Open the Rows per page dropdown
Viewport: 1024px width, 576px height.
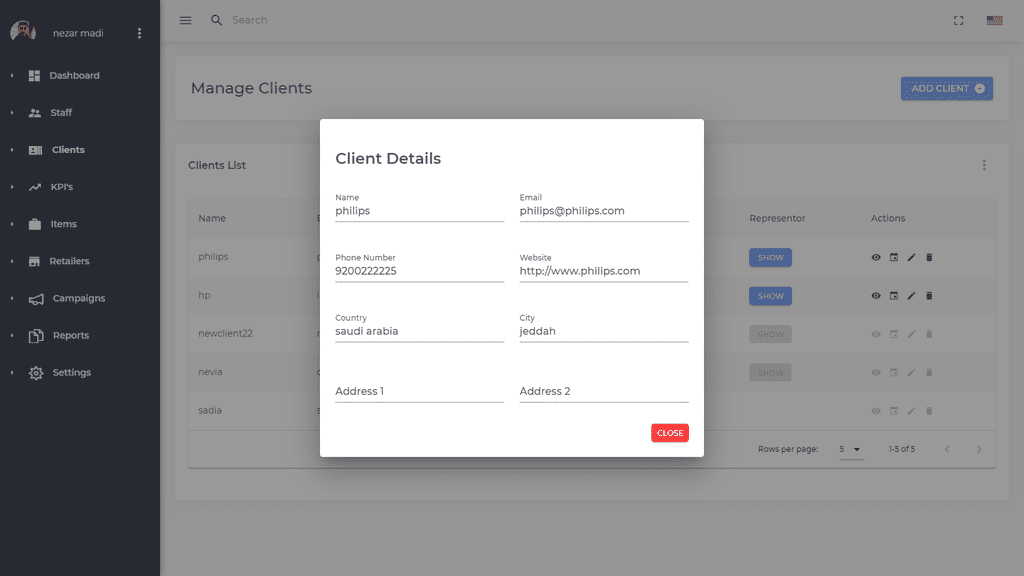(x=850, y=449)
